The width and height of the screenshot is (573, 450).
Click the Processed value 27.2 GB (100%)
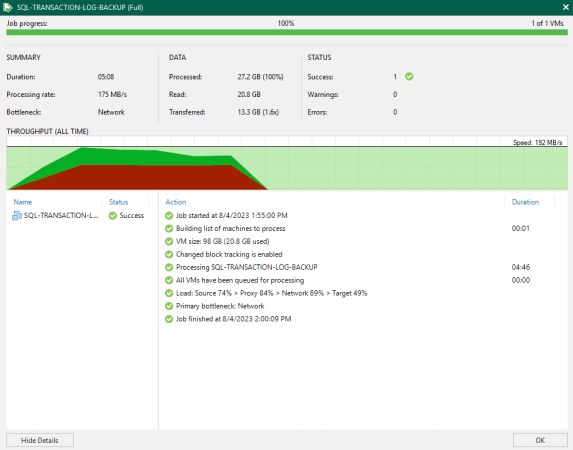[260, 77]
